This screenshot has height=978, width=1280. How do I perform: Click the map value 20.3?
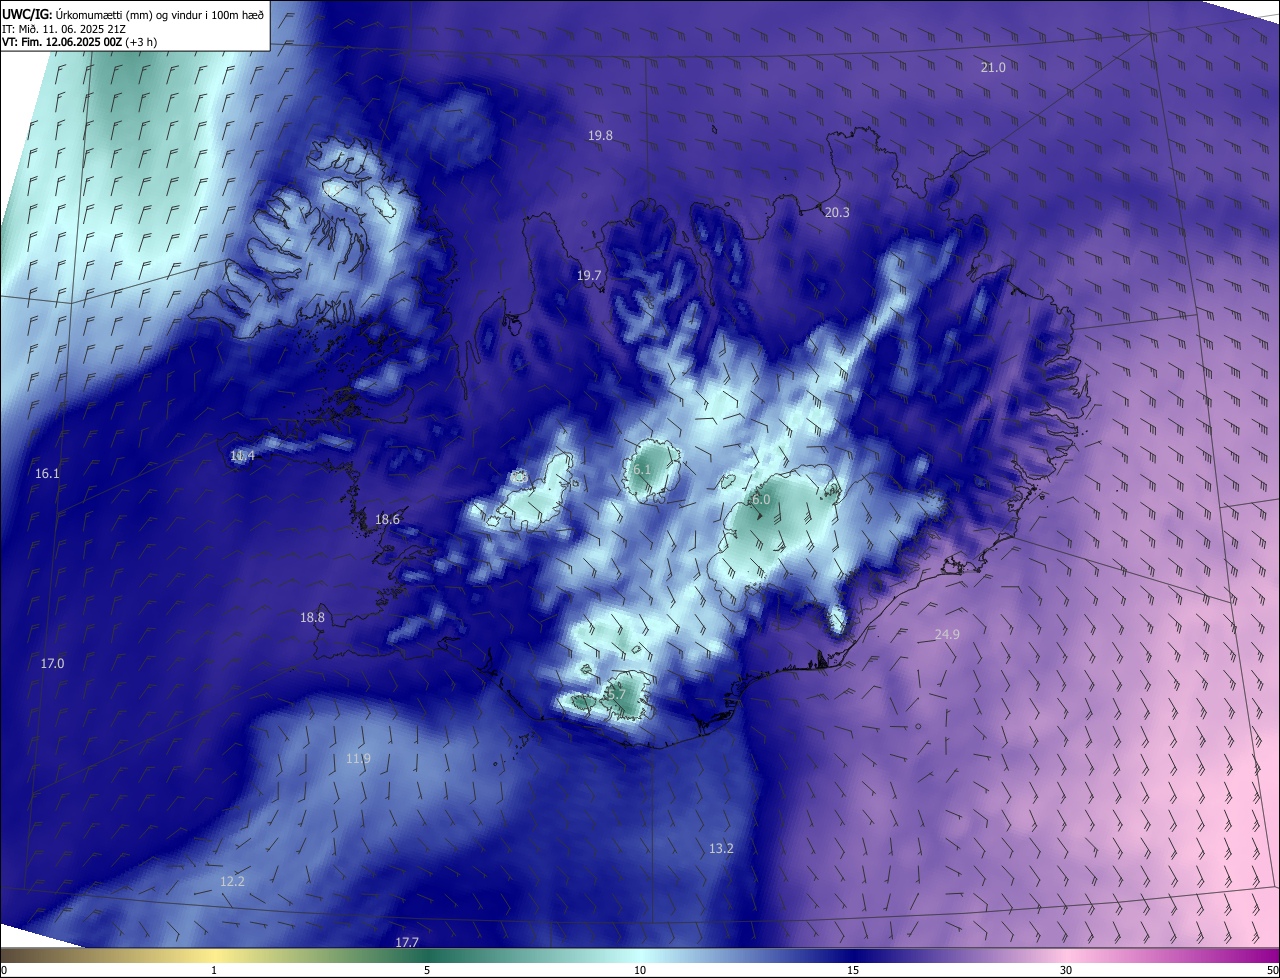836,212
